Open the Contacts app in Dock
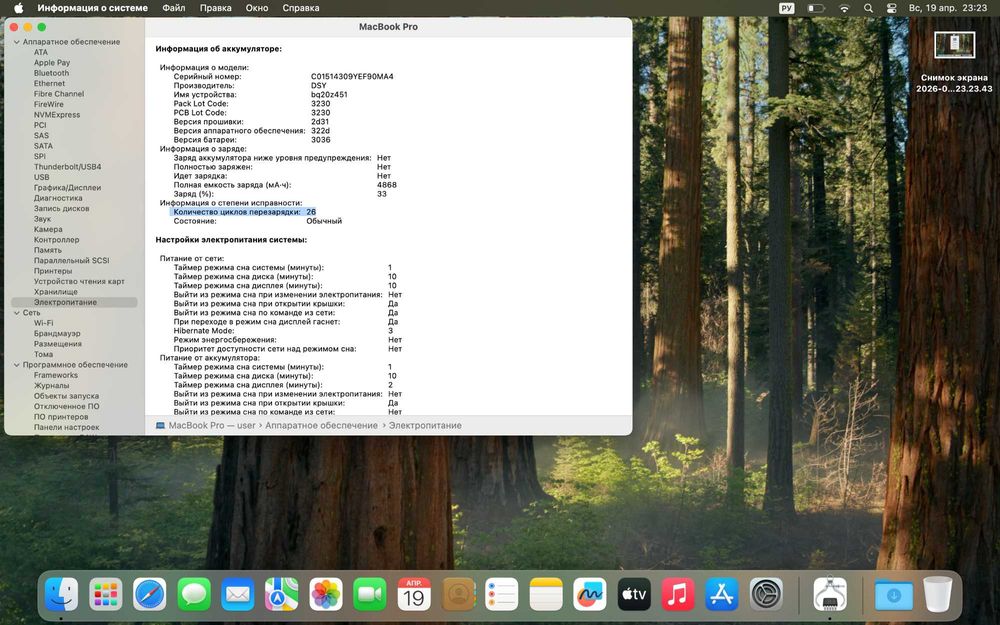Image resolution: width=1000 pixels, height=625 pixels. pos(458,594)
